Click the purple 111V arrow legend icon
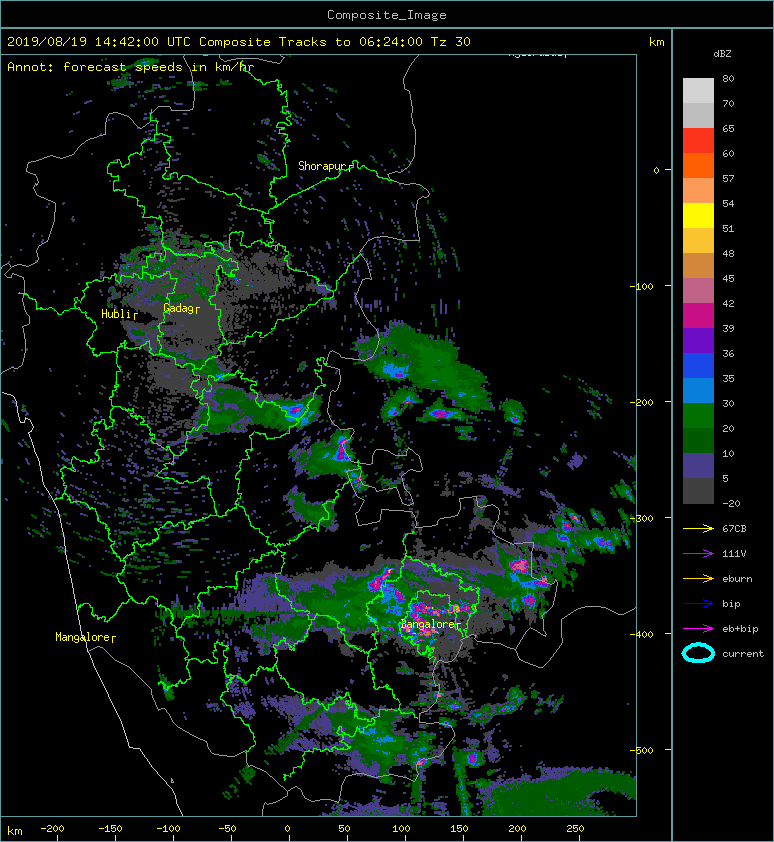Image resolution: width=774 pixels, height=842 pixels. [x=698, y=554]
